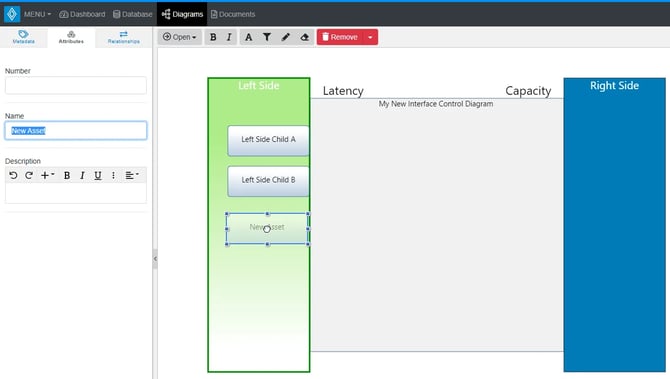
Task: Expand the Remove button dropdown arrow
Action: [370, 37]
